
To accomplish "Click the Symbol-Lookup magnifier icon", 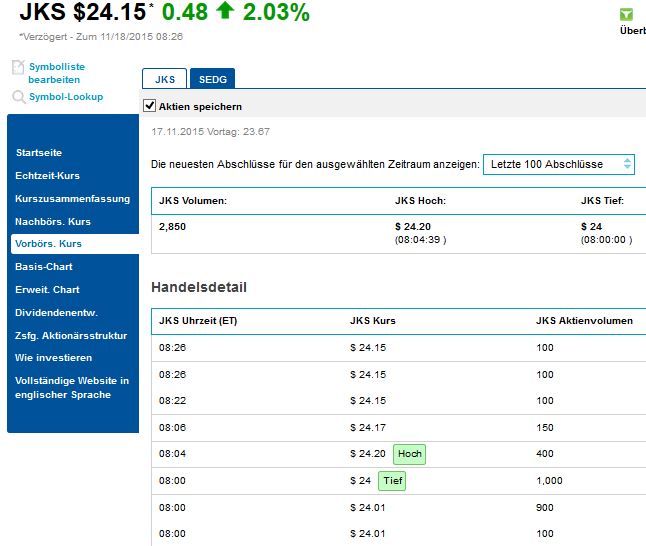I will pos(19,97).
